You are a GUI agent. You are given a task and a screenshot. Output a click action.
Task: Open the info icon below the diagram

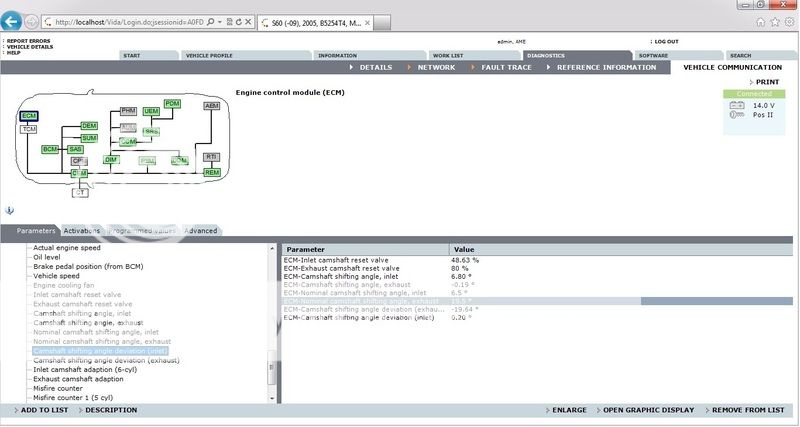coord(9,211)
